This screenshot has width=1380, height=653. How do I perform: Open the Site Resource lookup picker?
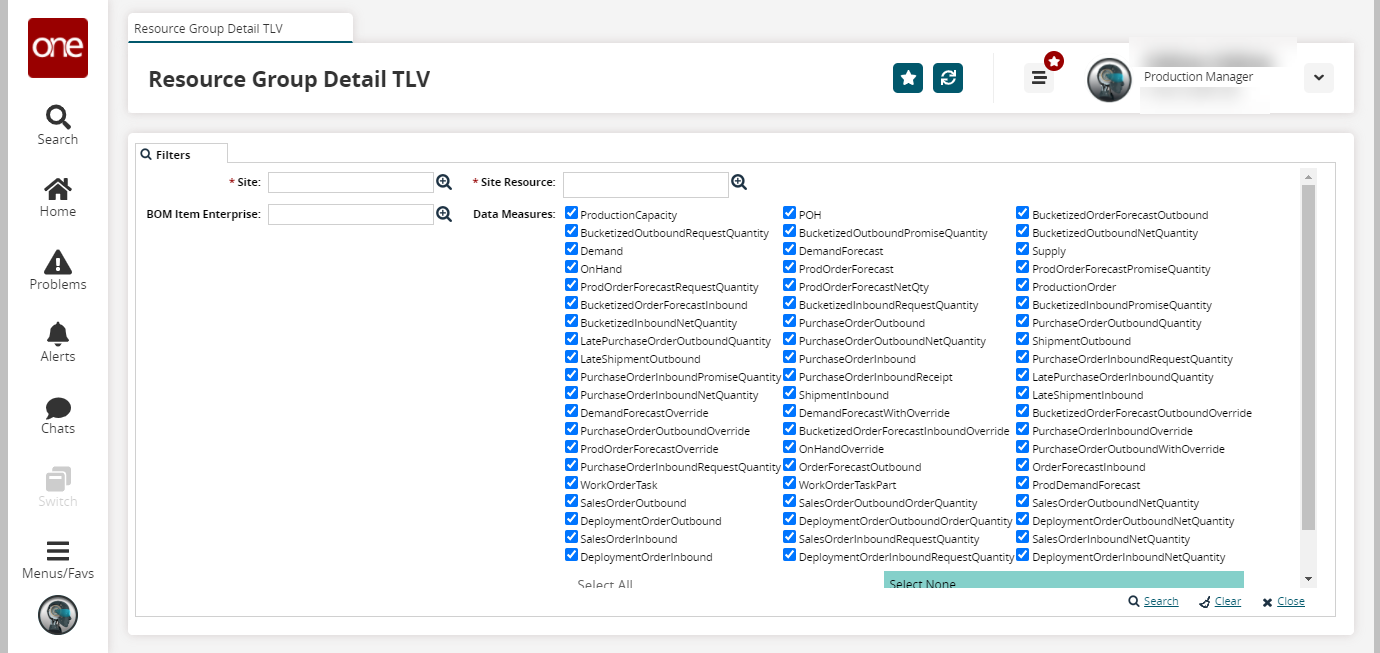[x=739, y=182]
